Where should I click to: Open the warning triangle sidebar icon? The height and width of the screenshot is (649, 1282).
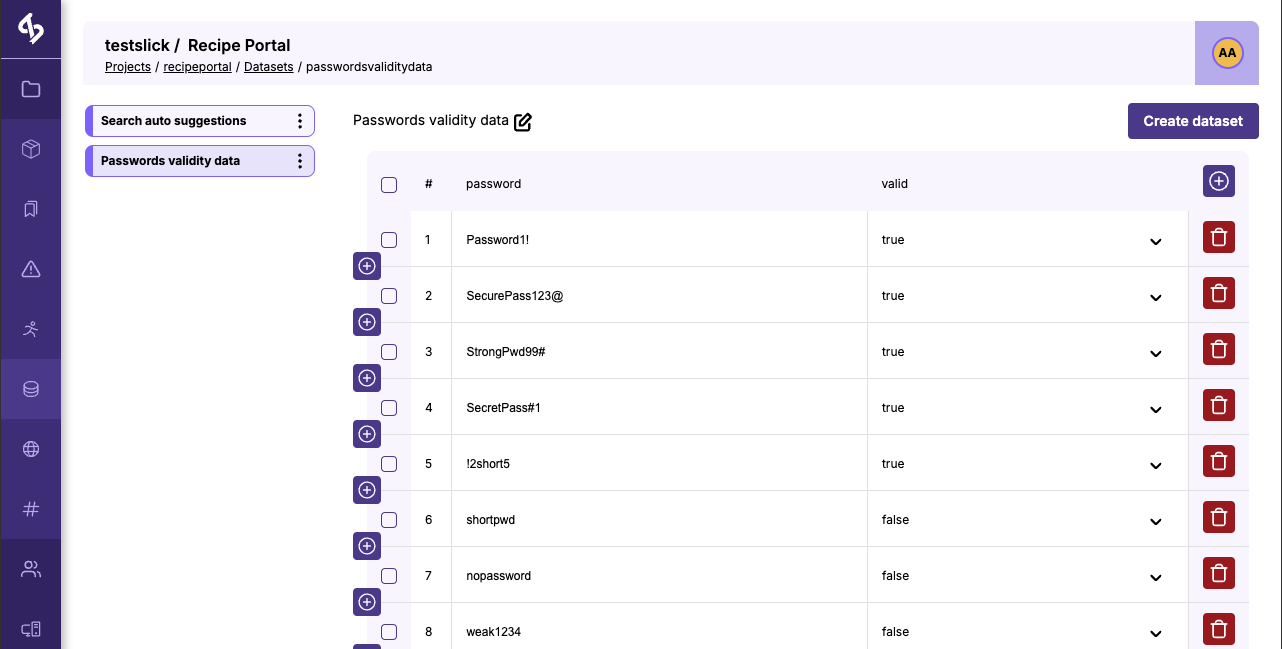click(x=31, y=269)
